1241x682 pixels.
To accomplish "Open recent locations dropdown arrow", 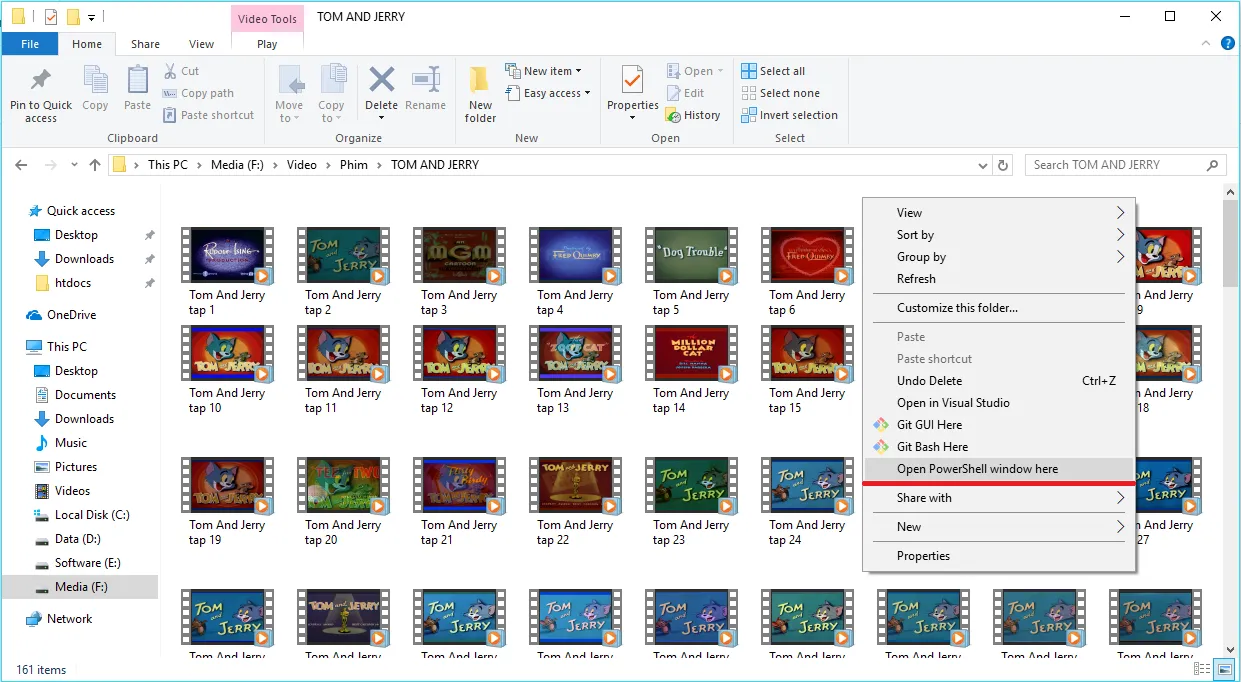I will point(73,165).
